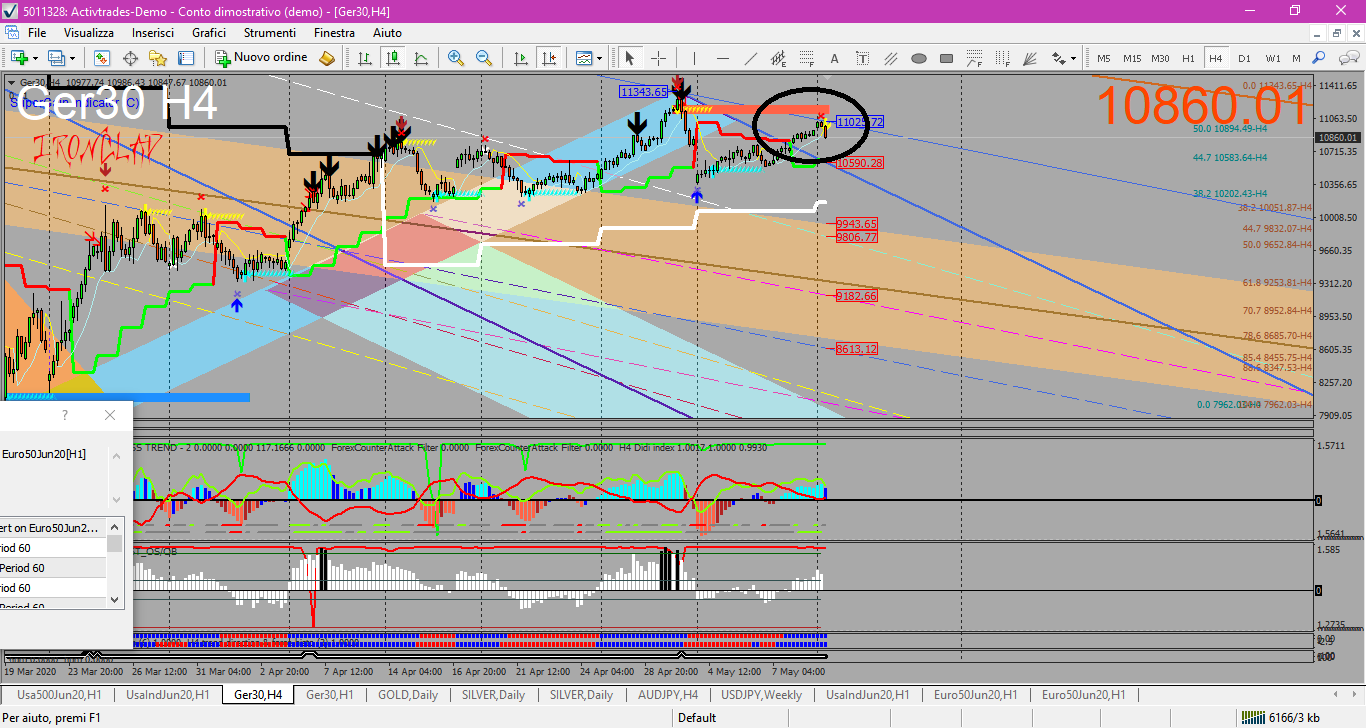Open the File menu

[x=37, y=33]
